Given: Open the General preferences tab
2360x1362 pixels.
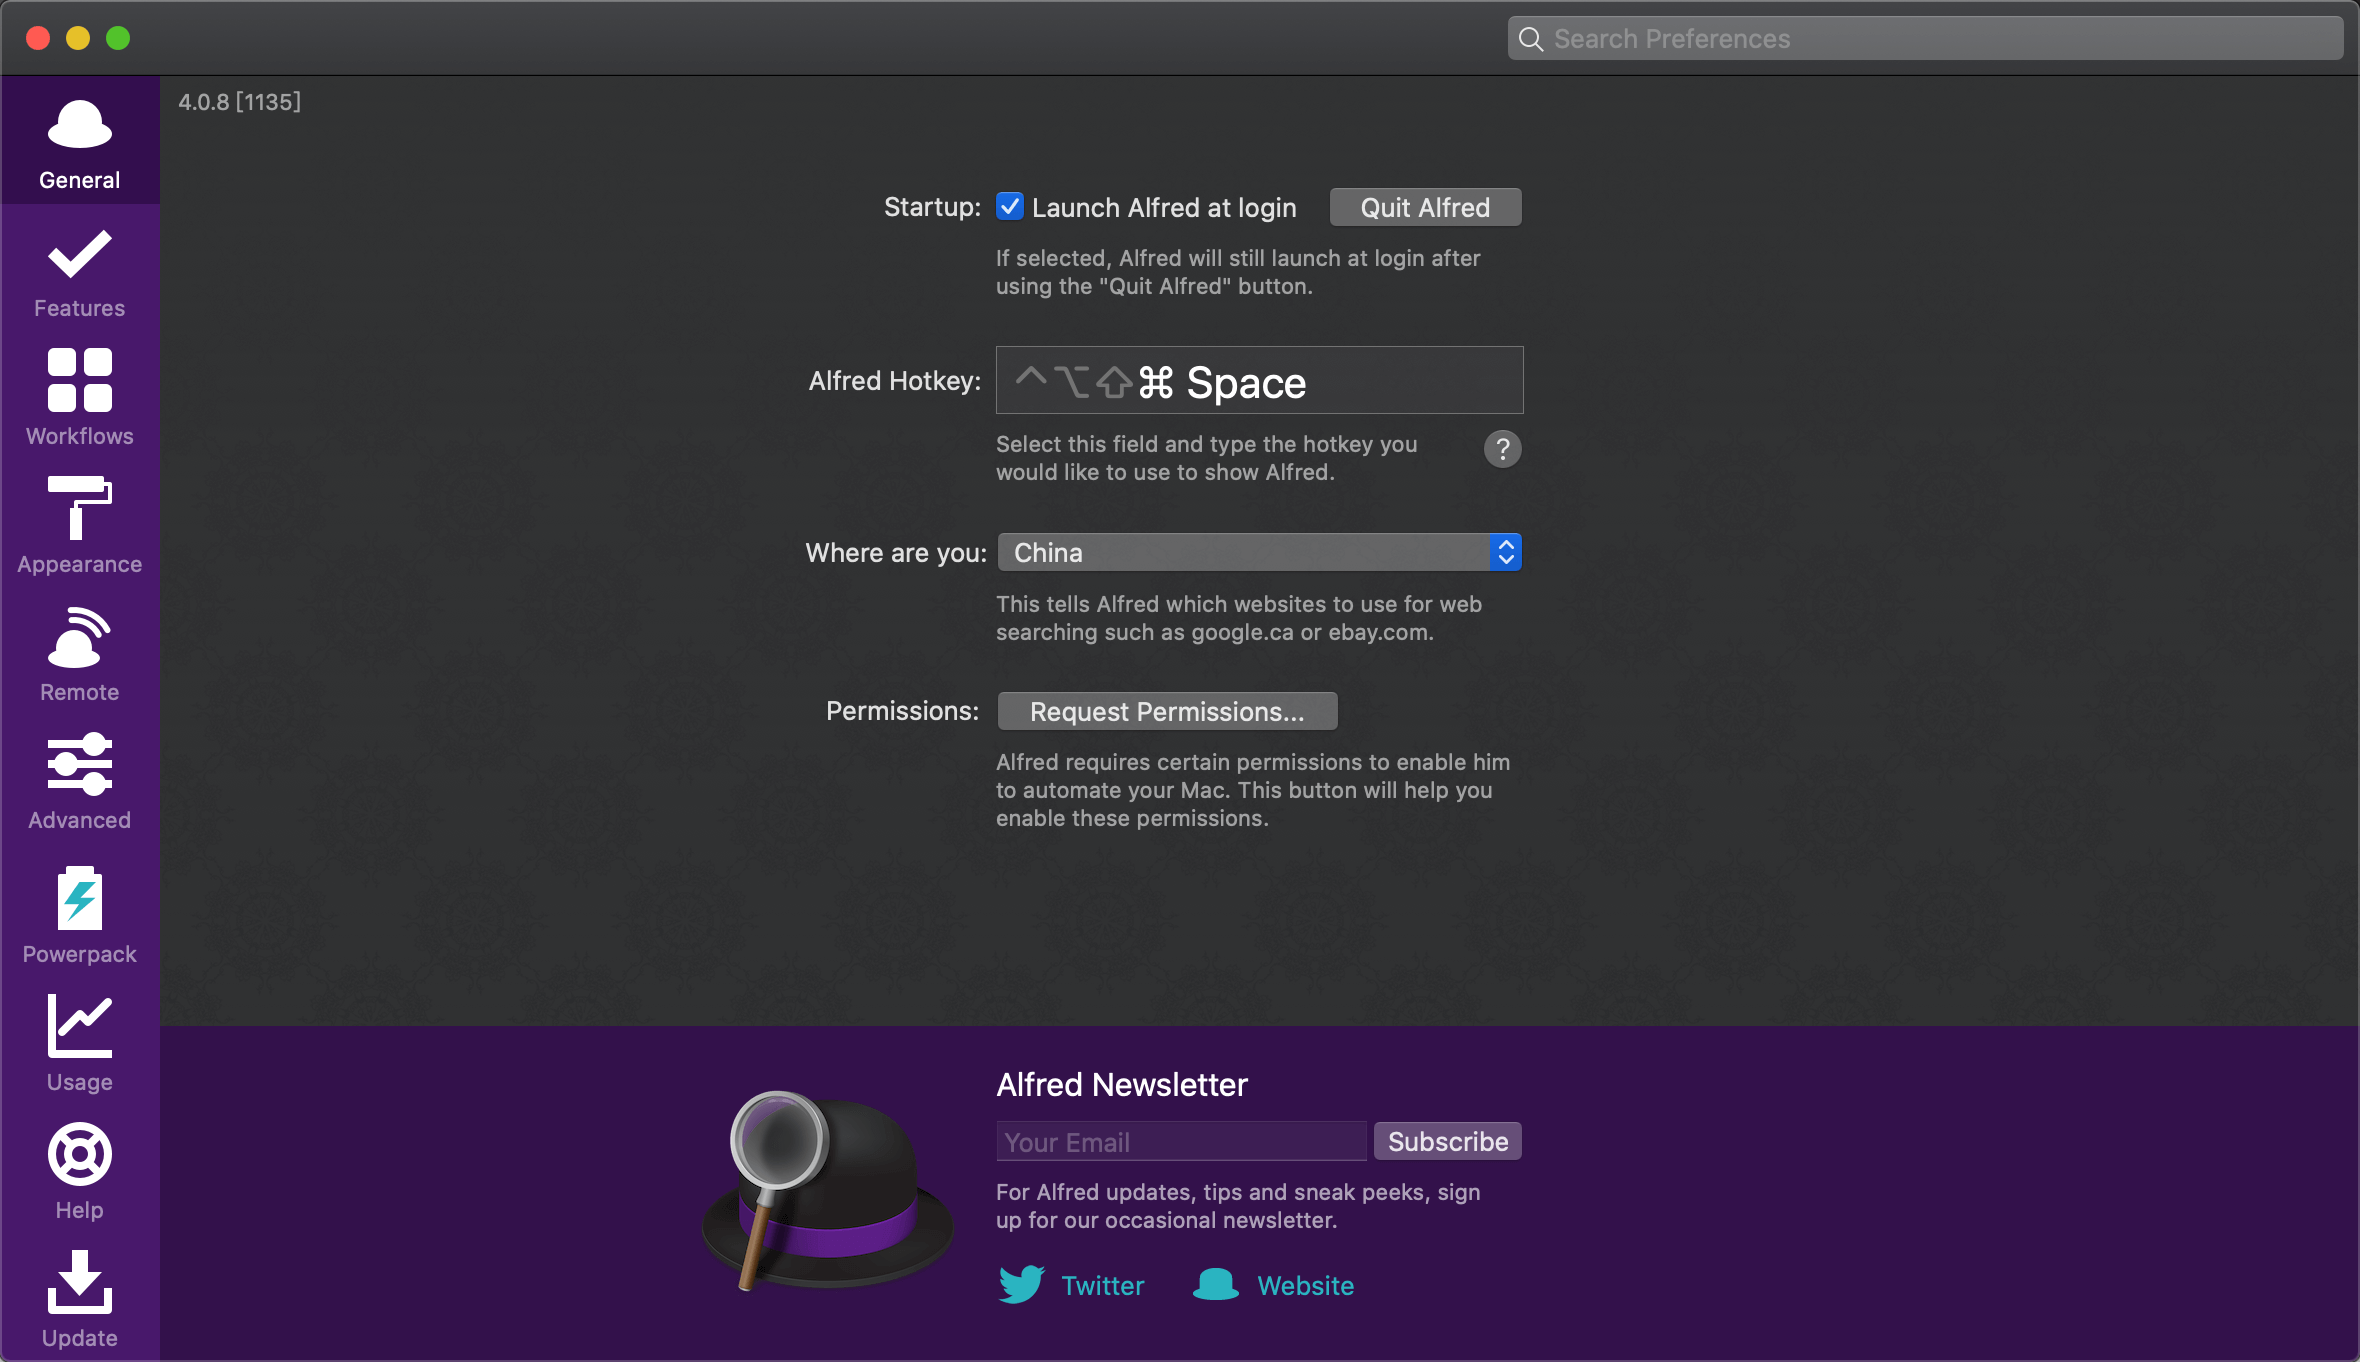Looking at the screenshot, I should coord(80,142).
